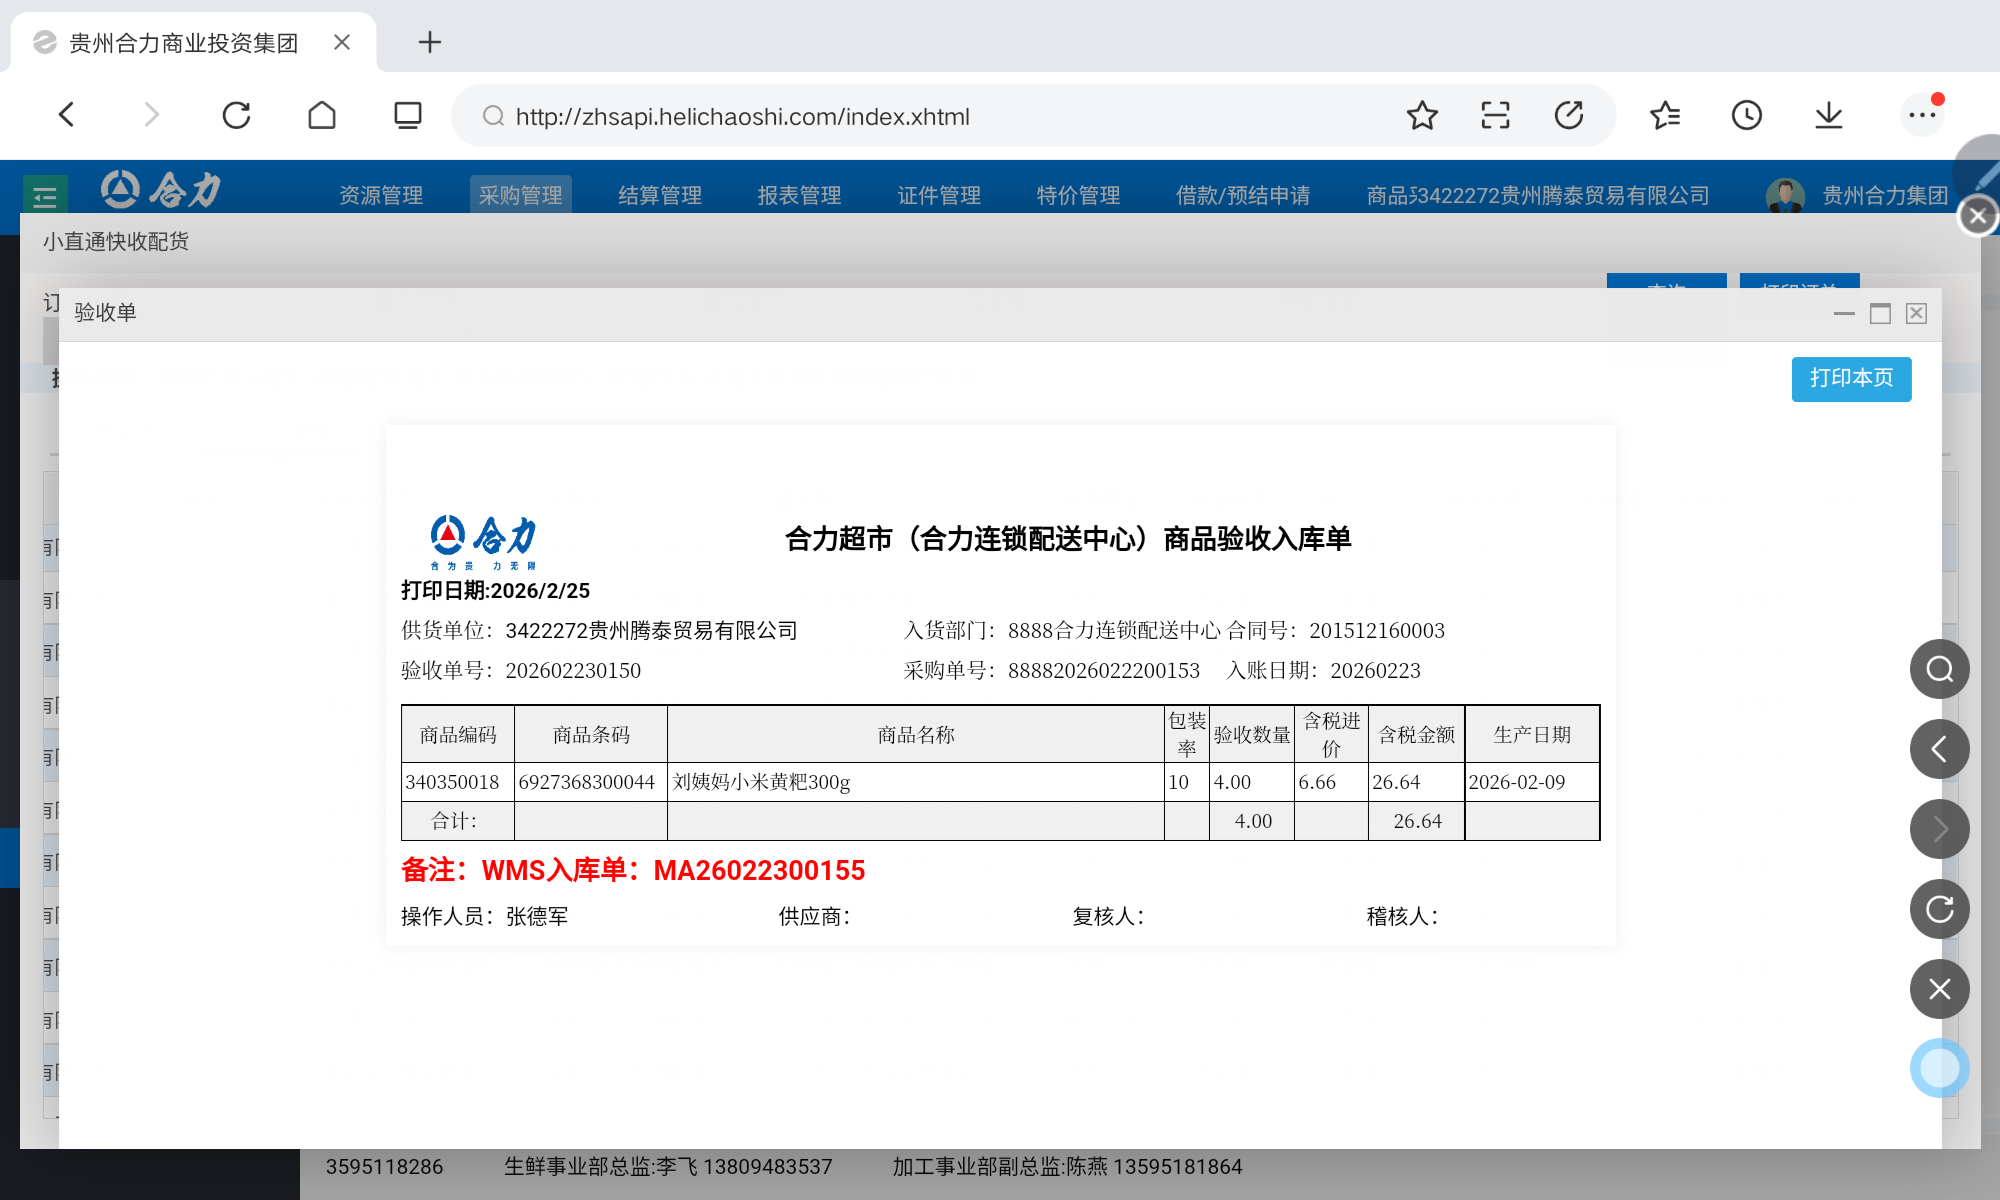2000x1200 pixels.
Task: Open browser history clock icon
Action: 1746,116
